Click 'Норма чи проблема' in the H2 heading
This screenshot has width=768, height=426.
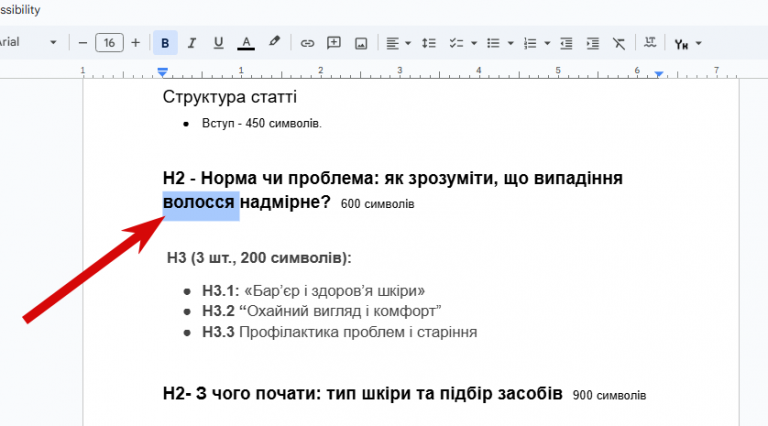[290, 178]
